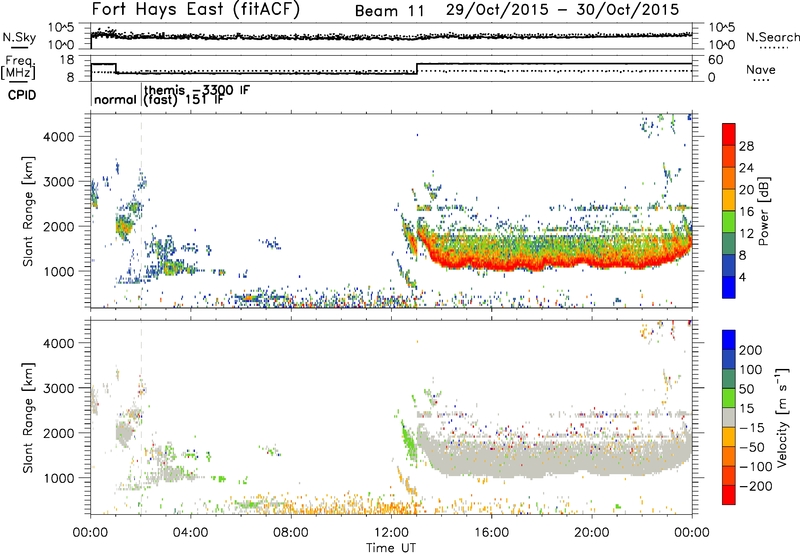Click the 'N.Sky' axis label
Viewport: 800px width, 554px height.
pos(19,37)
